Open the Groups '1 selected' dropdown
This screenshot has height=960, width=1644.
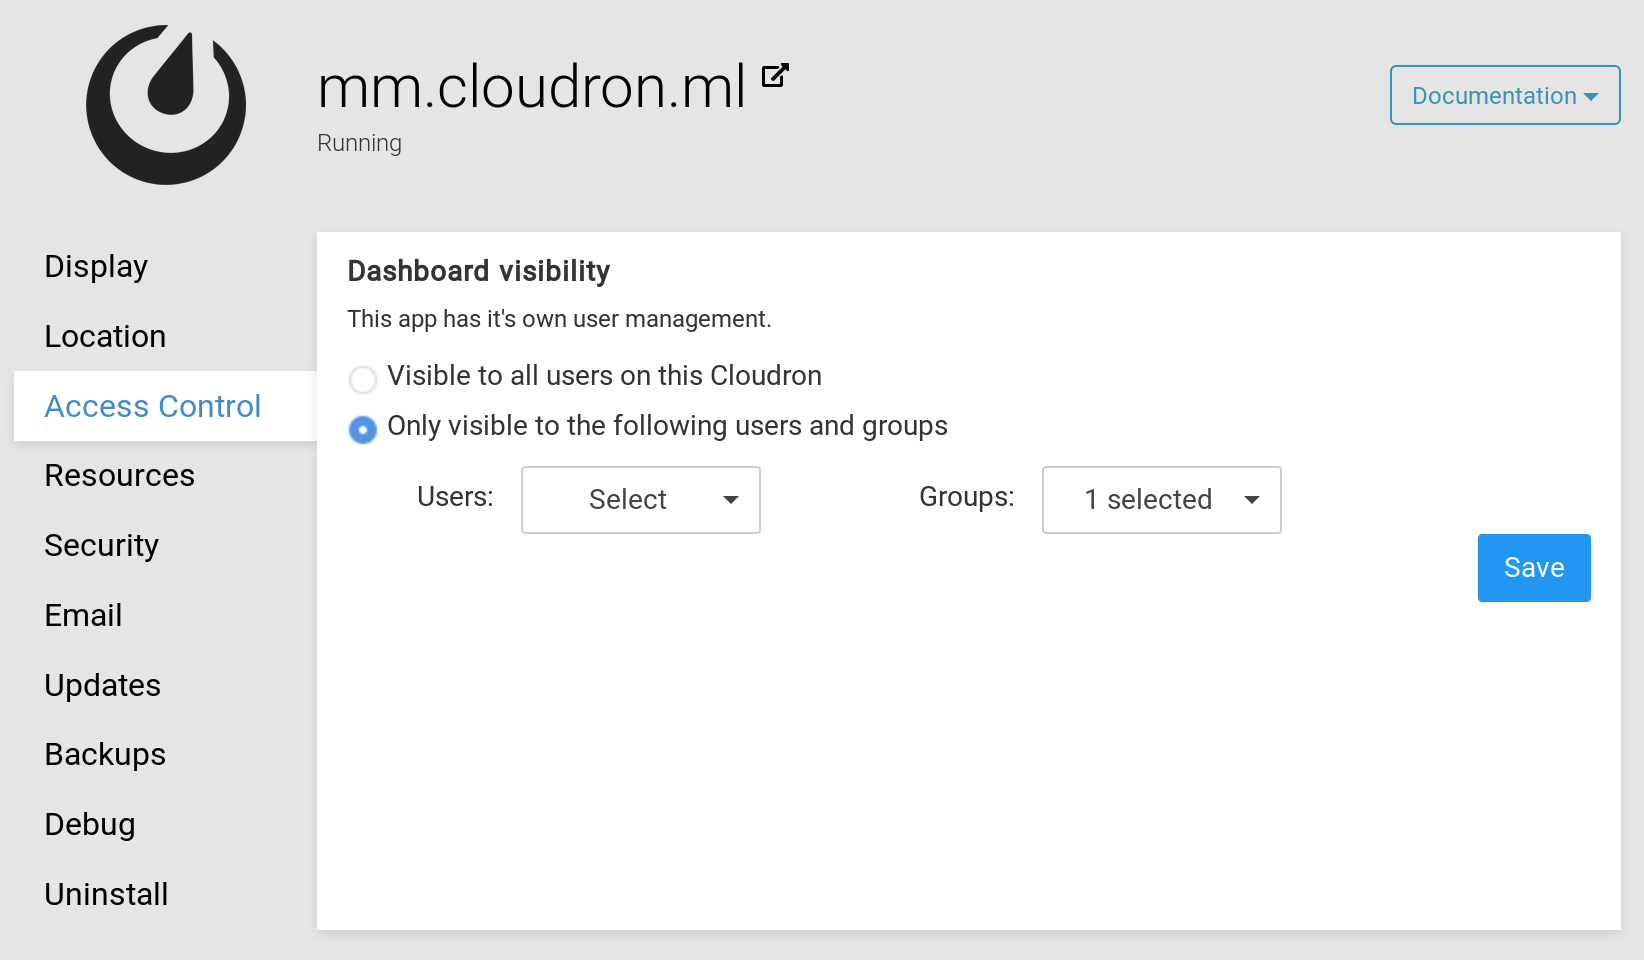click(1161, 500)
